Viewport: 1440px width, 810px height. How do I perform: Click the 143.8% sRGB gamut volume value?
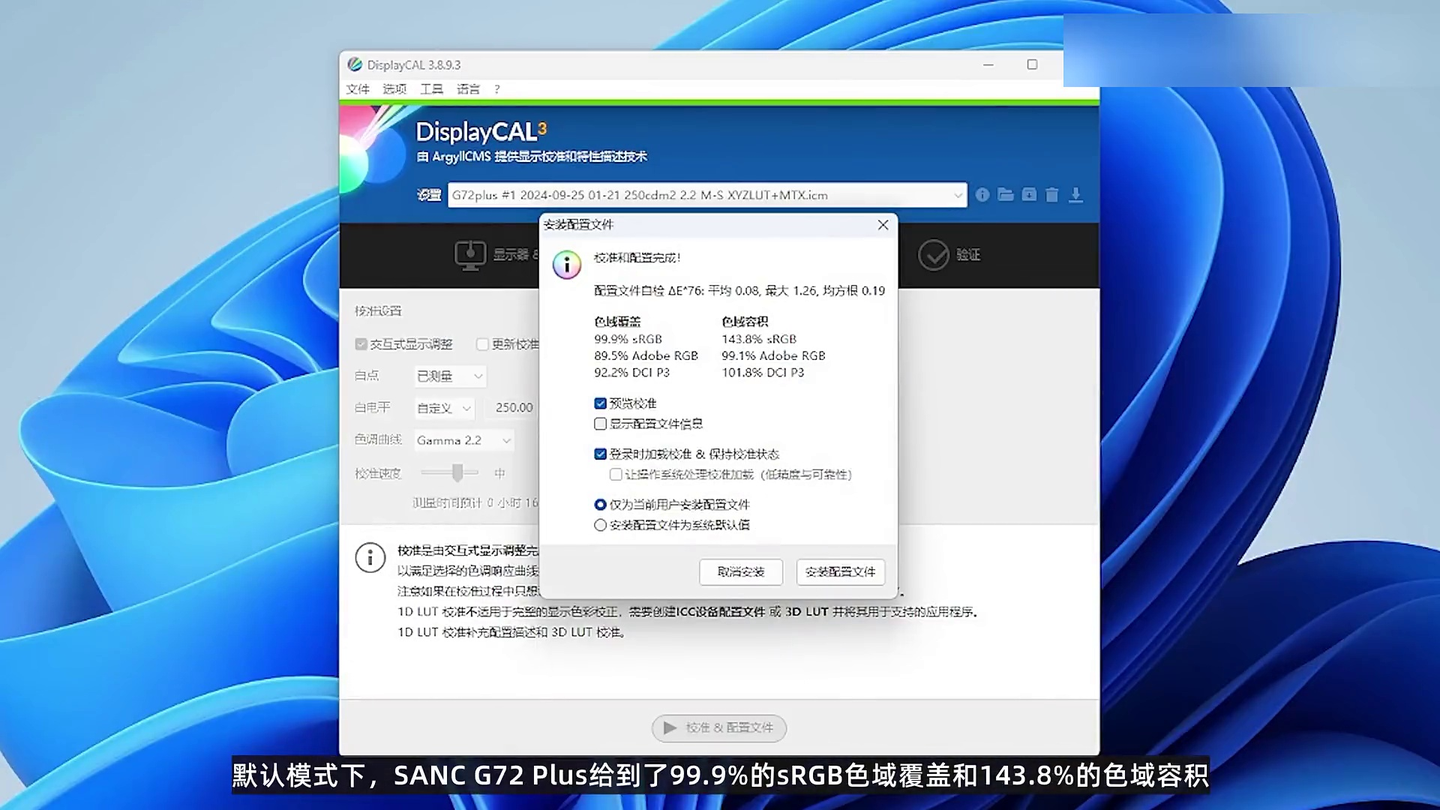coord(759,339)
